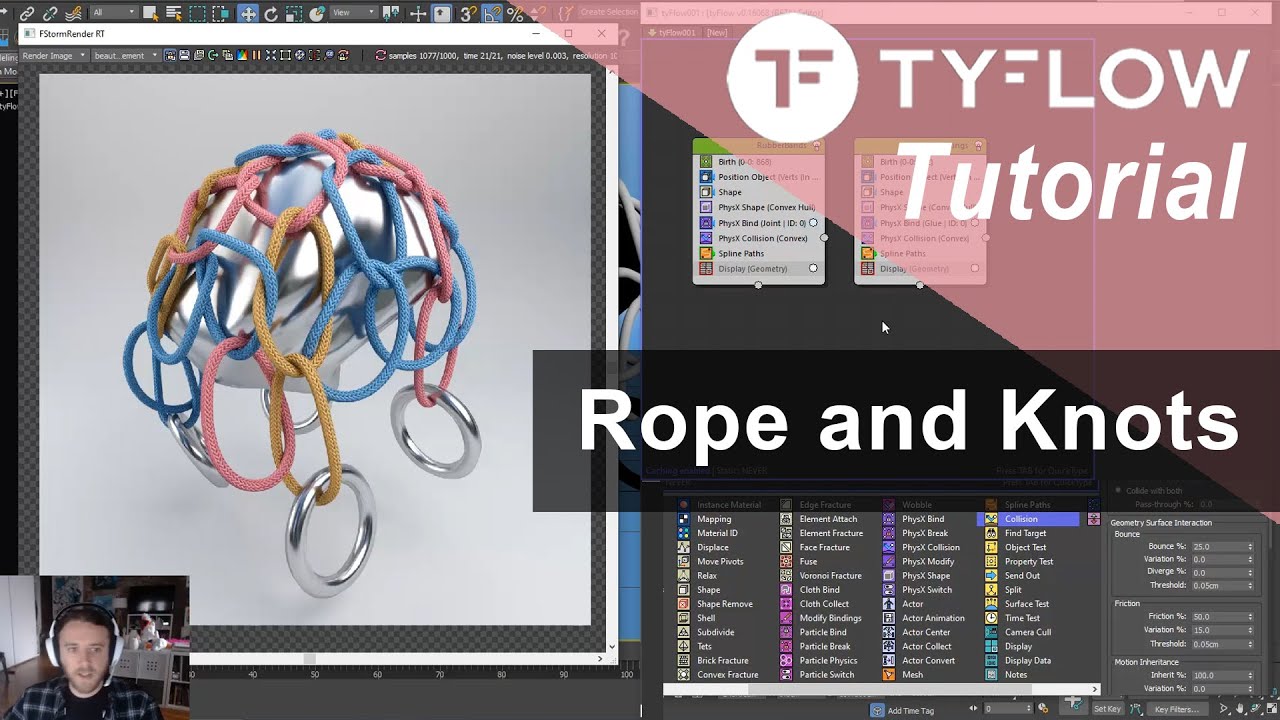Image resolution: width=1280 pixels, height=720 pixels.
Task: Pick the Cloth Bind operator in the depot
Action: (x=809, y=589)
